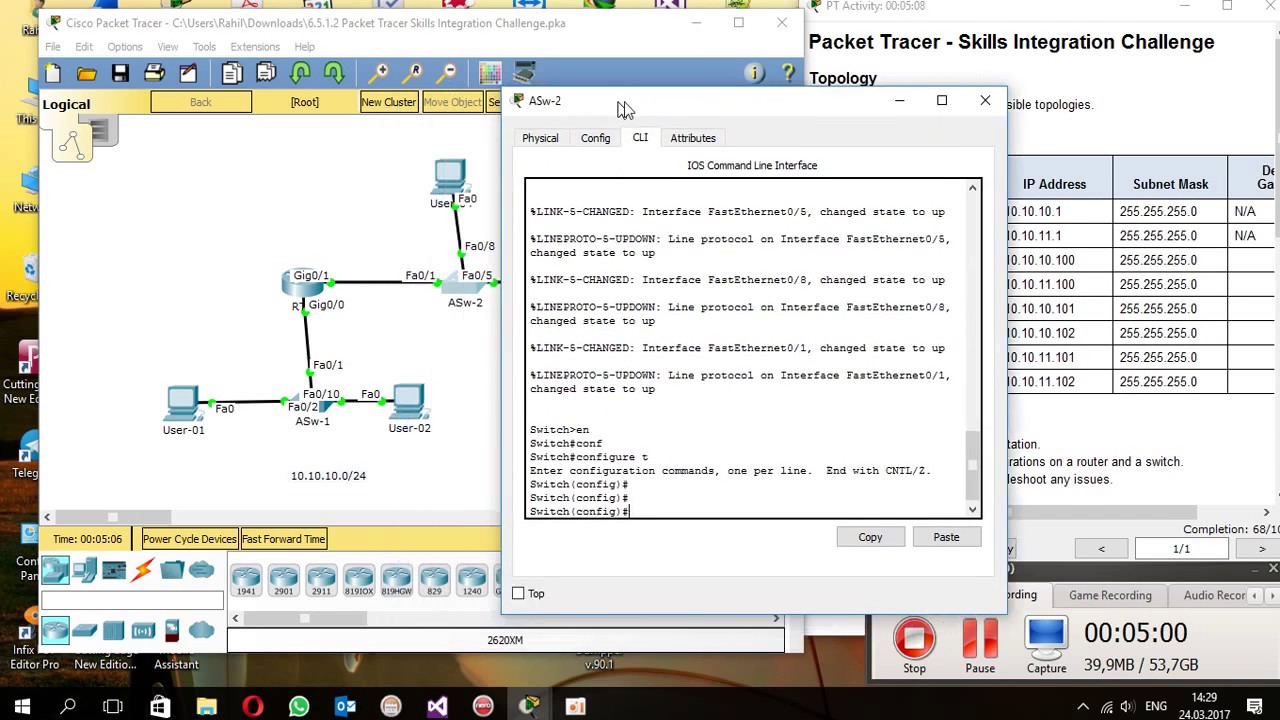Viewport: 1280px width, 720px height.
Task: Open the Edit menu
Action: (x=84, y=46)
